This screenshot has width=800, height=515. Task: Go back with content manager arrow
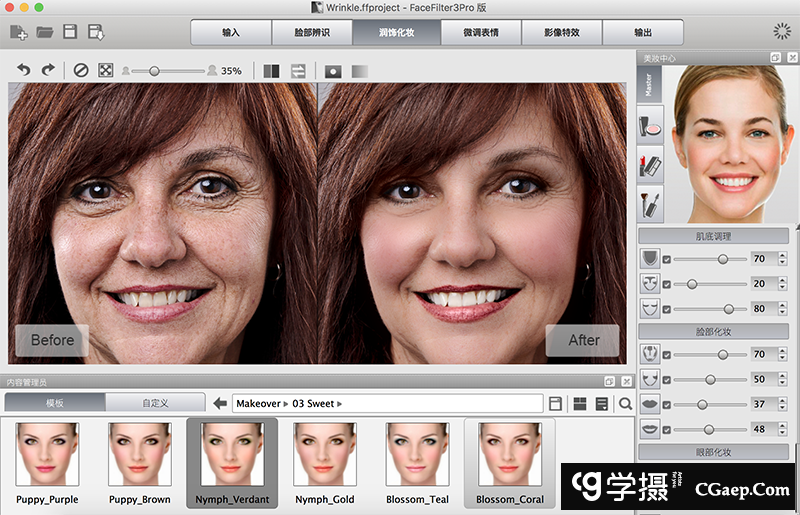(x=220, y=403)
